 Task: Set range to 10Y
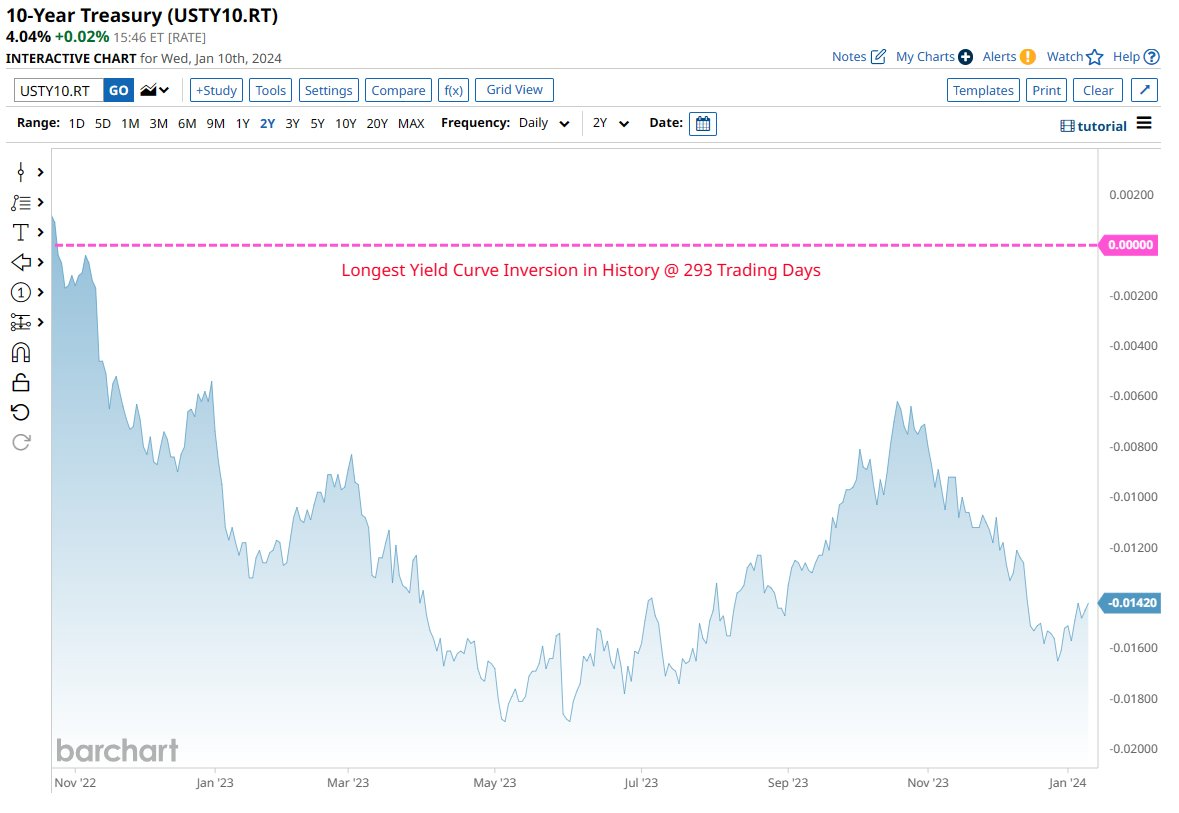click(346, 123)
